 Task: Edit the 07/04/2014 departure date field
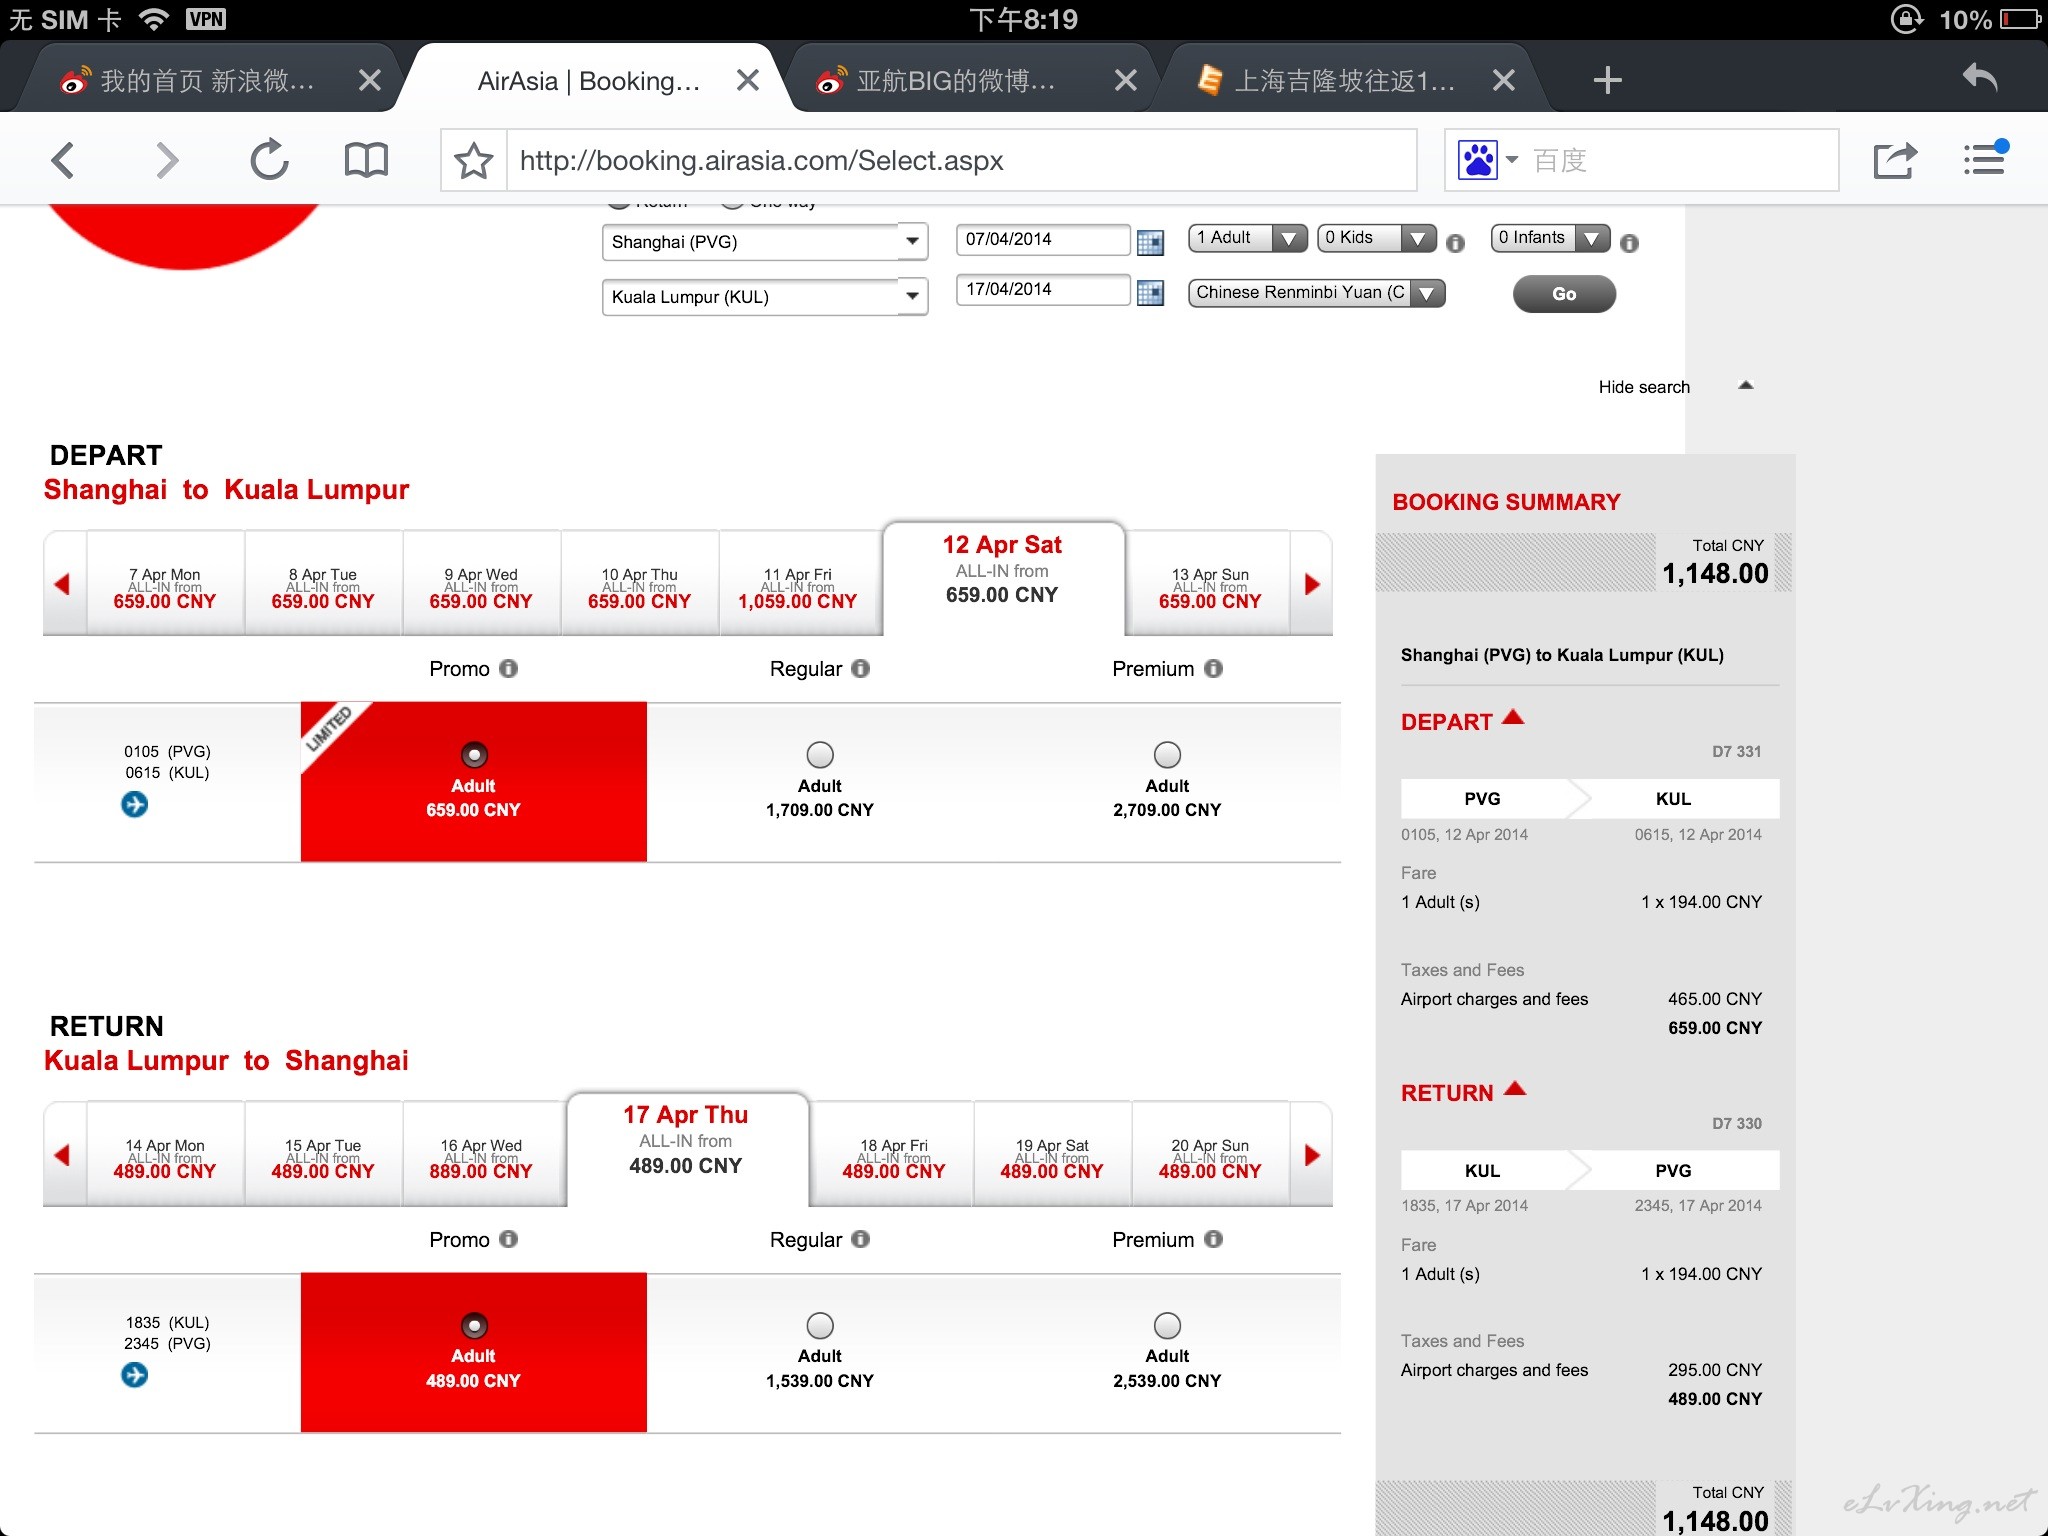click(x=1043, y=240)
